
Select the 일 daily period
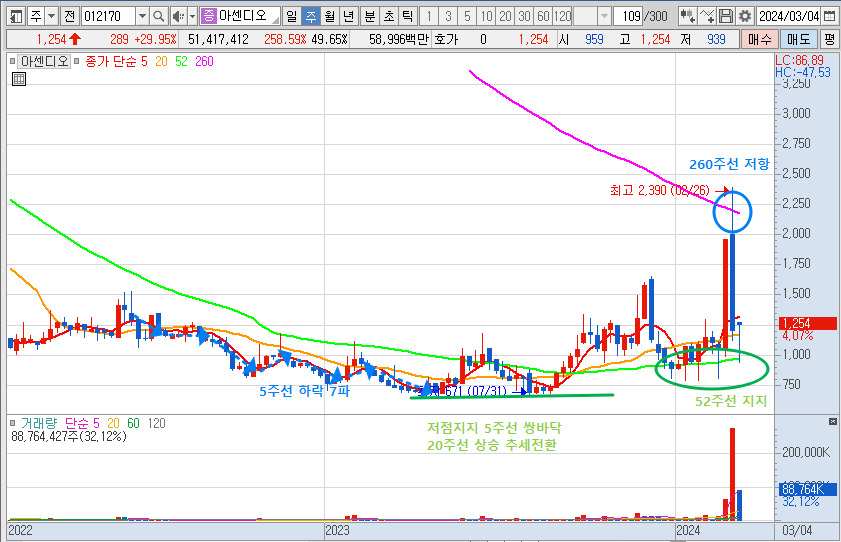point(291,16)
